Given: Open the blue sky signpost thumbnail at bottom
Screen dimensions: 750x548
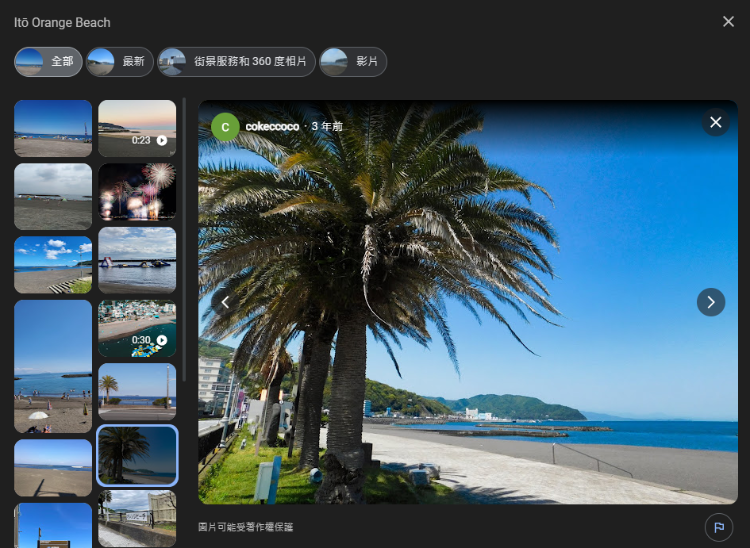Looking at the screenshot, I should [x=53, y=525].
